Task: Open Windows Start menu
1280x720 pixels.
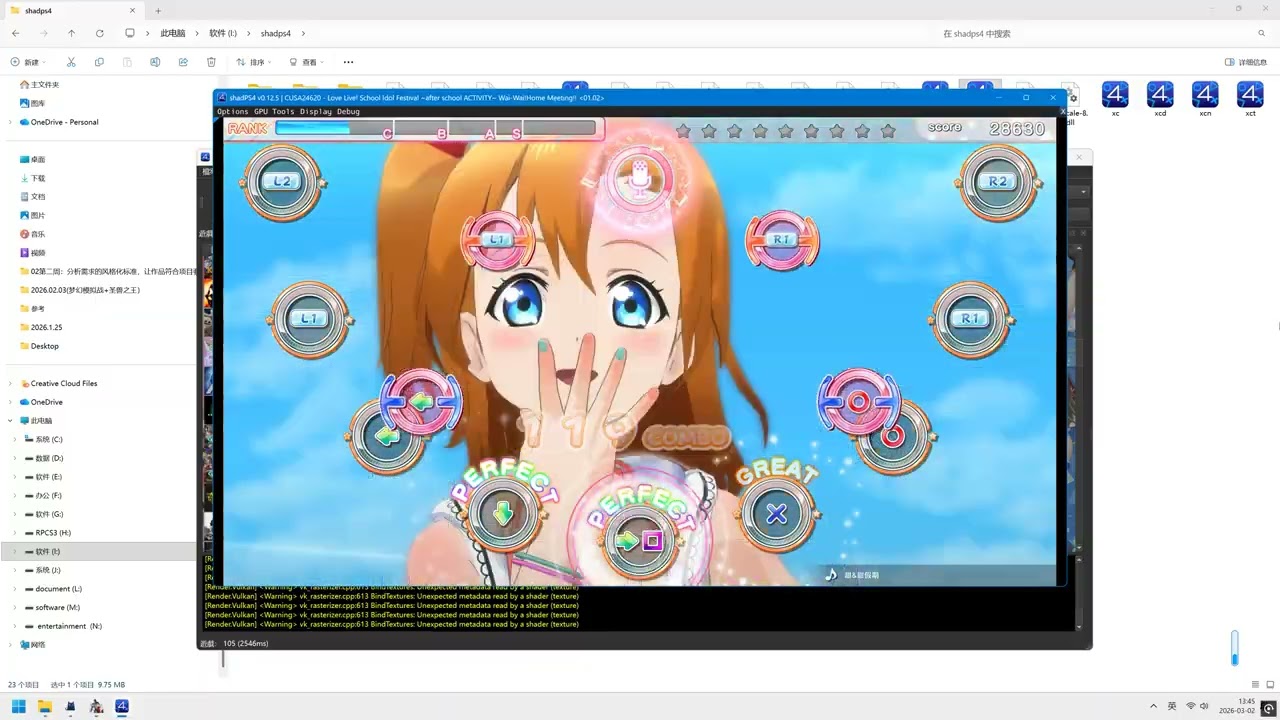Action: [18, 706]
